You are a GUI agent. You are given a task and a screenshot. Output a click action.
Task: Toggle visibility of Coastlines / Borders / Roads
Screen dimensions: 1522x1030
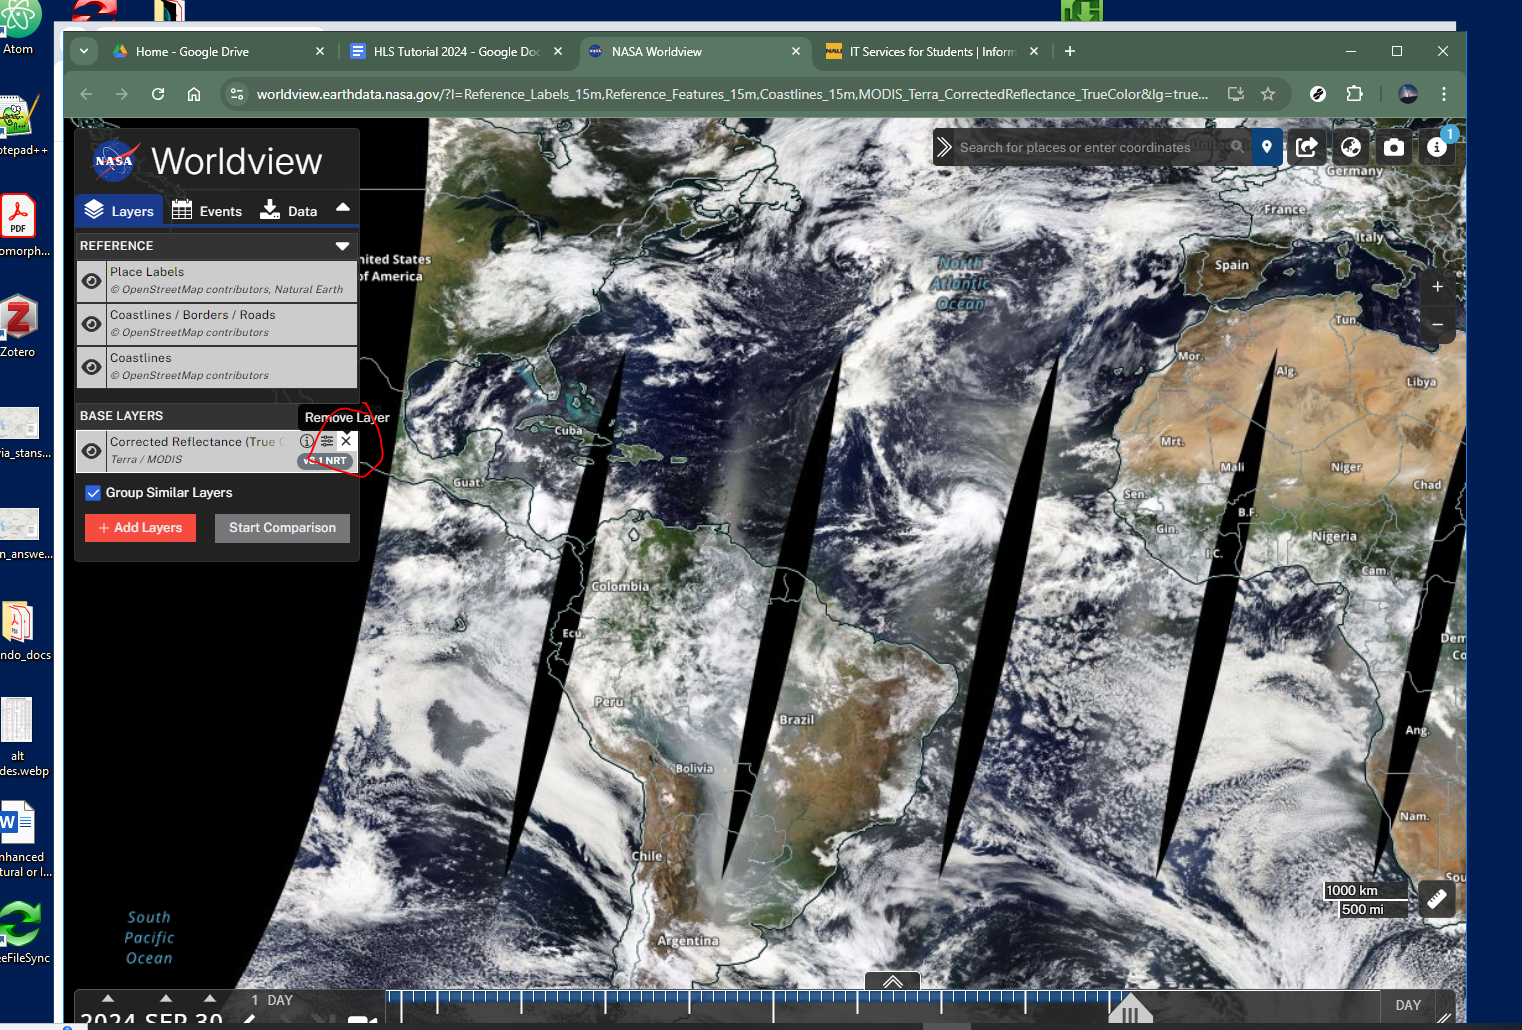point(92,324)
